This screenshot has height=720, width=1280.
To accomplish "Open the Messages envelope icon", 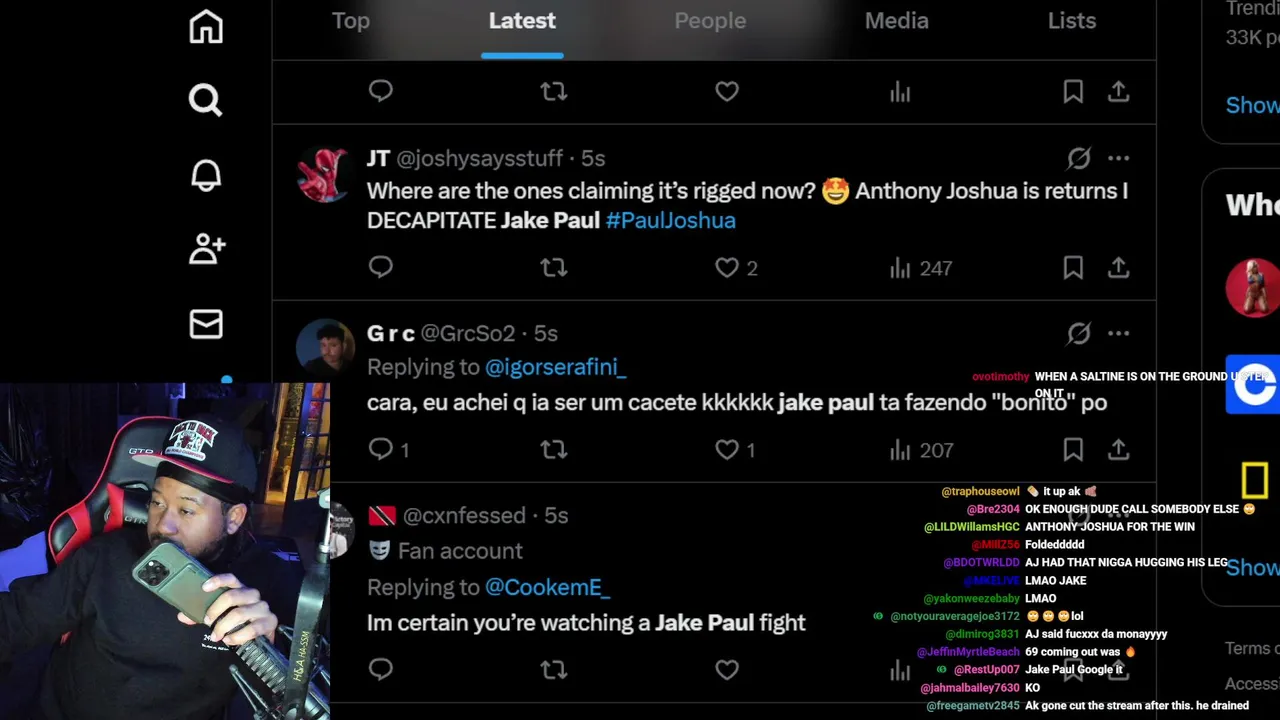I will tap(206, 324).
